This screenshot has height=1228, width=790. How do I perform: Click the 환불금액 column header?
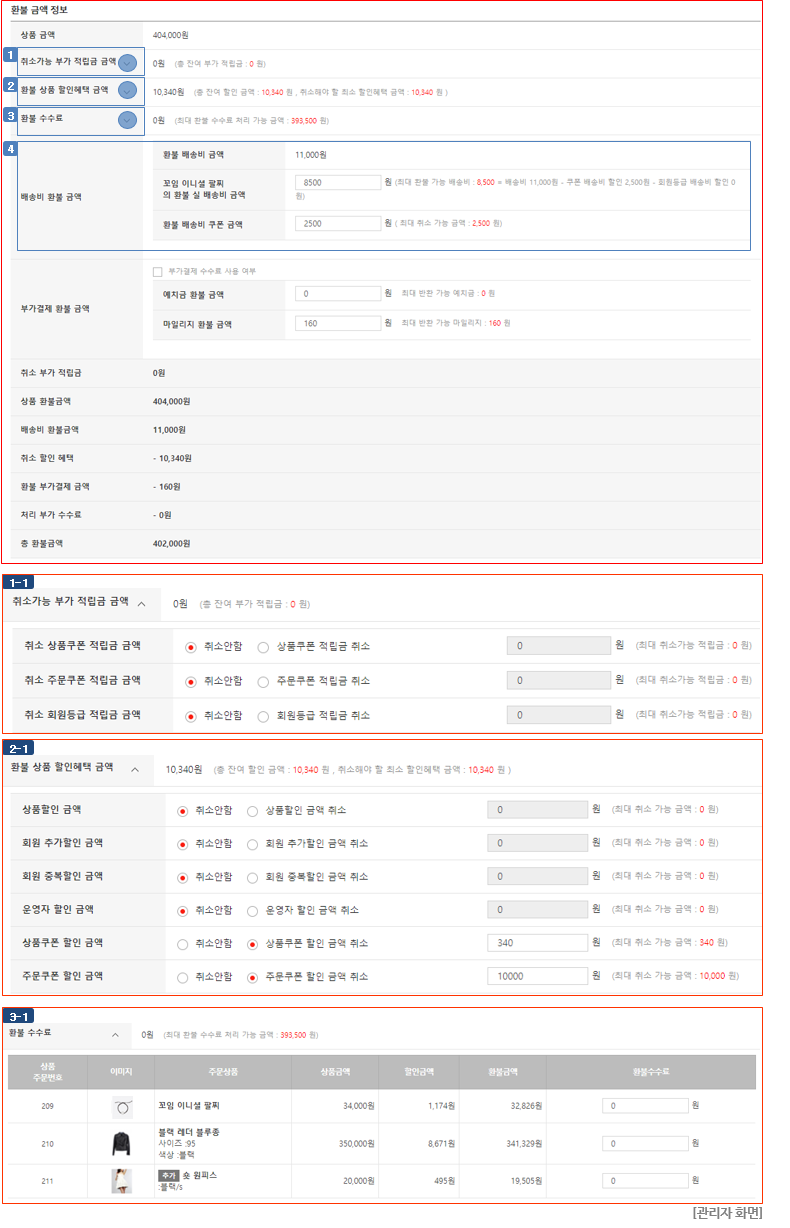pos(502,1071)
